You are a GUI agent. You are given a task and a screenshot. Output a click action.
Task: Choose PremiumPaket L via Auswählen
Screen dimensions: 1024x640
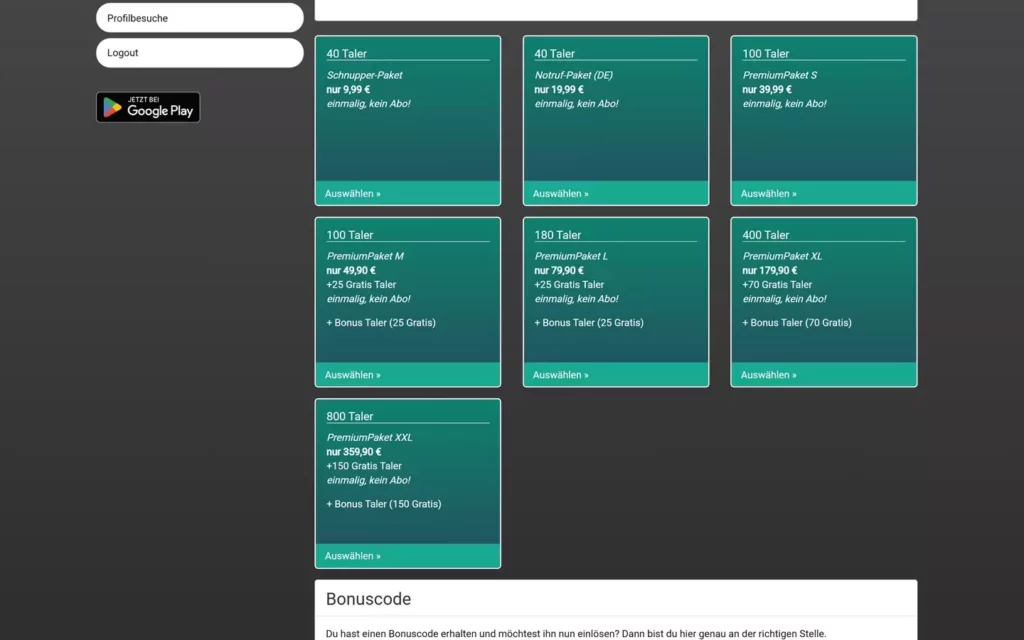(x=560, y=374)
